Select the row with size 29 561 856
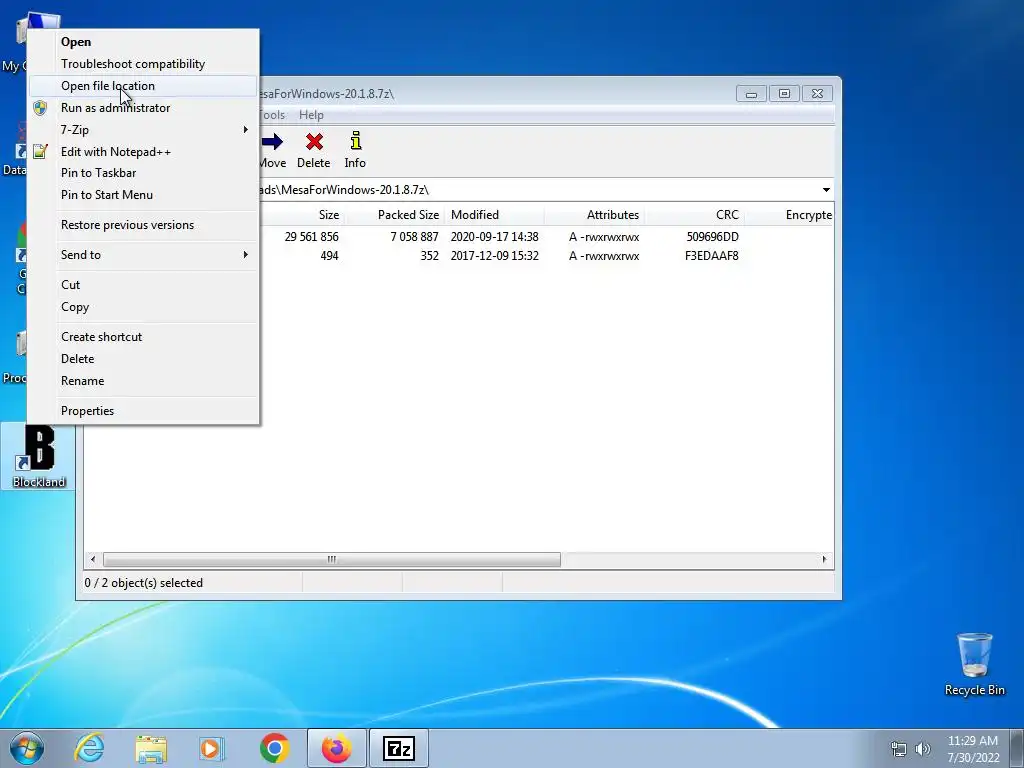 click(547, 237)
